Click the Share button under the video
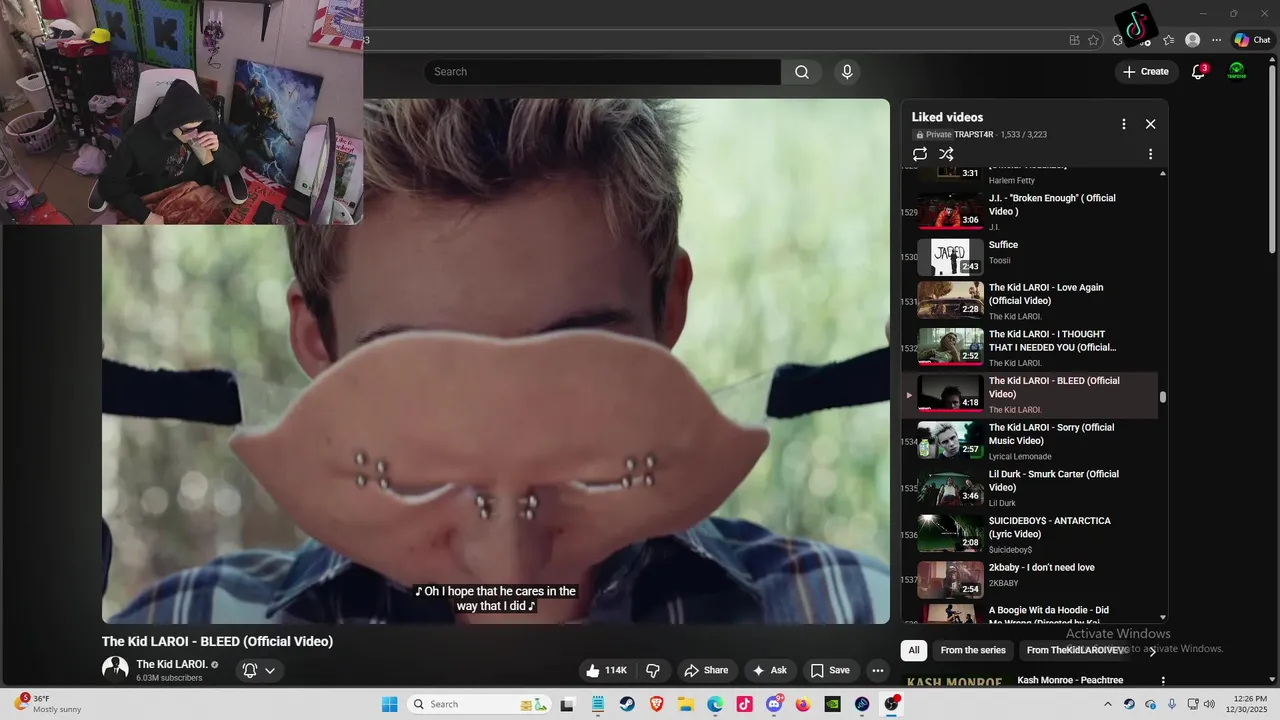This screenshot has width=1280, height=720. pyautogui.click(x=706, y=670)
